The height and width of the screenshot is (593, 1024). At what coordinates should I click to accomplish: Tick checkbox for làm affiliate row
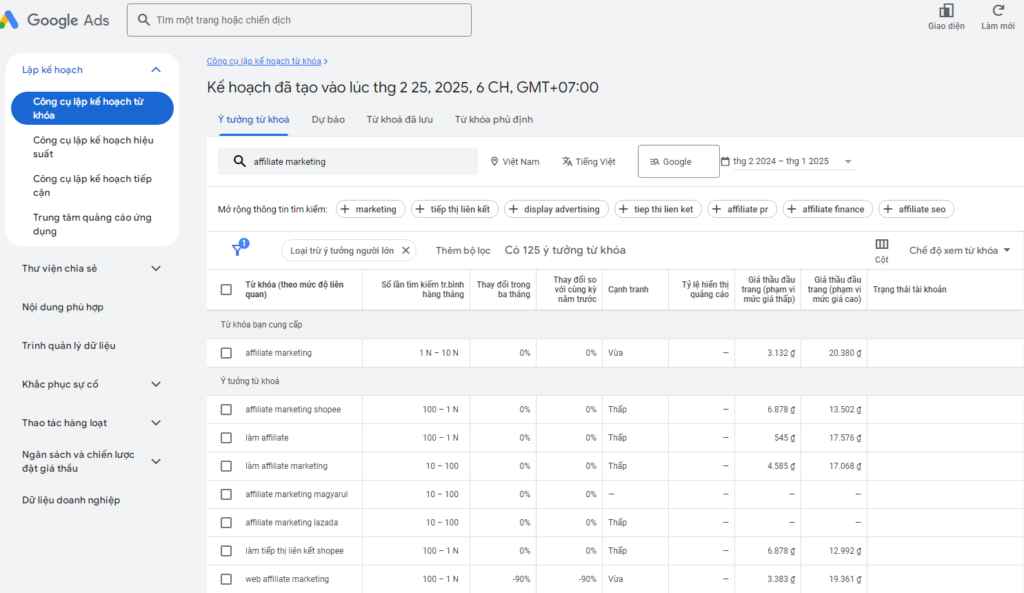point(226,438)
